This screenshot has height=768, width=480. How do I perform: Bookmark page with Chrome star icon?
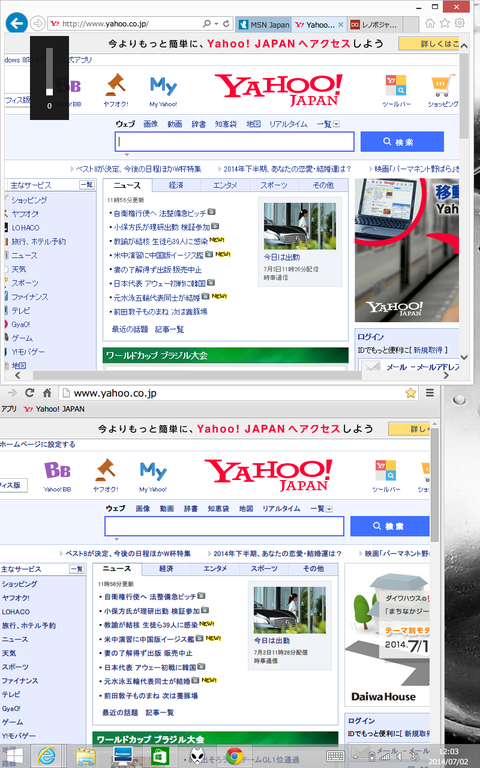pyautogui.click(x=410, y=392)
